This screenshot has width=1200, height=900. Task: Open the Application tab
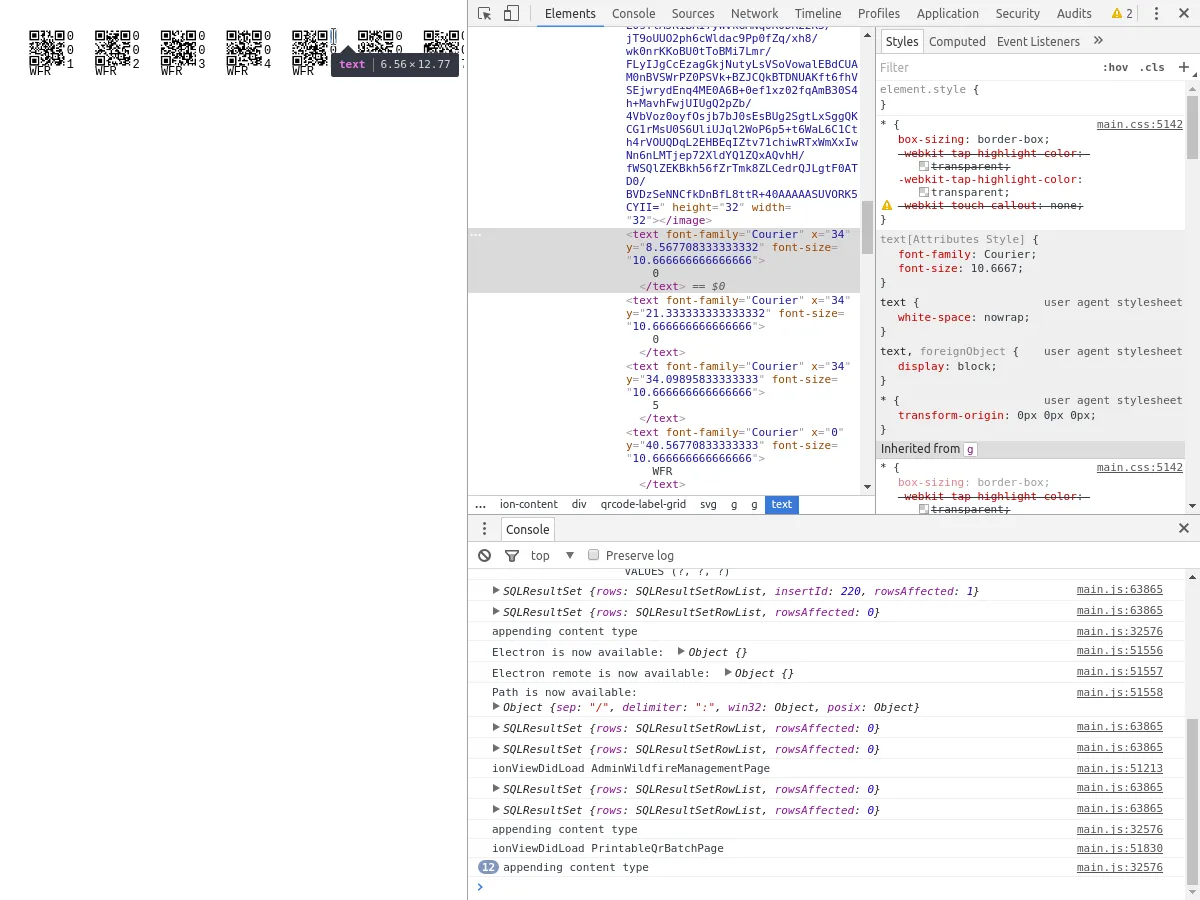948,13
